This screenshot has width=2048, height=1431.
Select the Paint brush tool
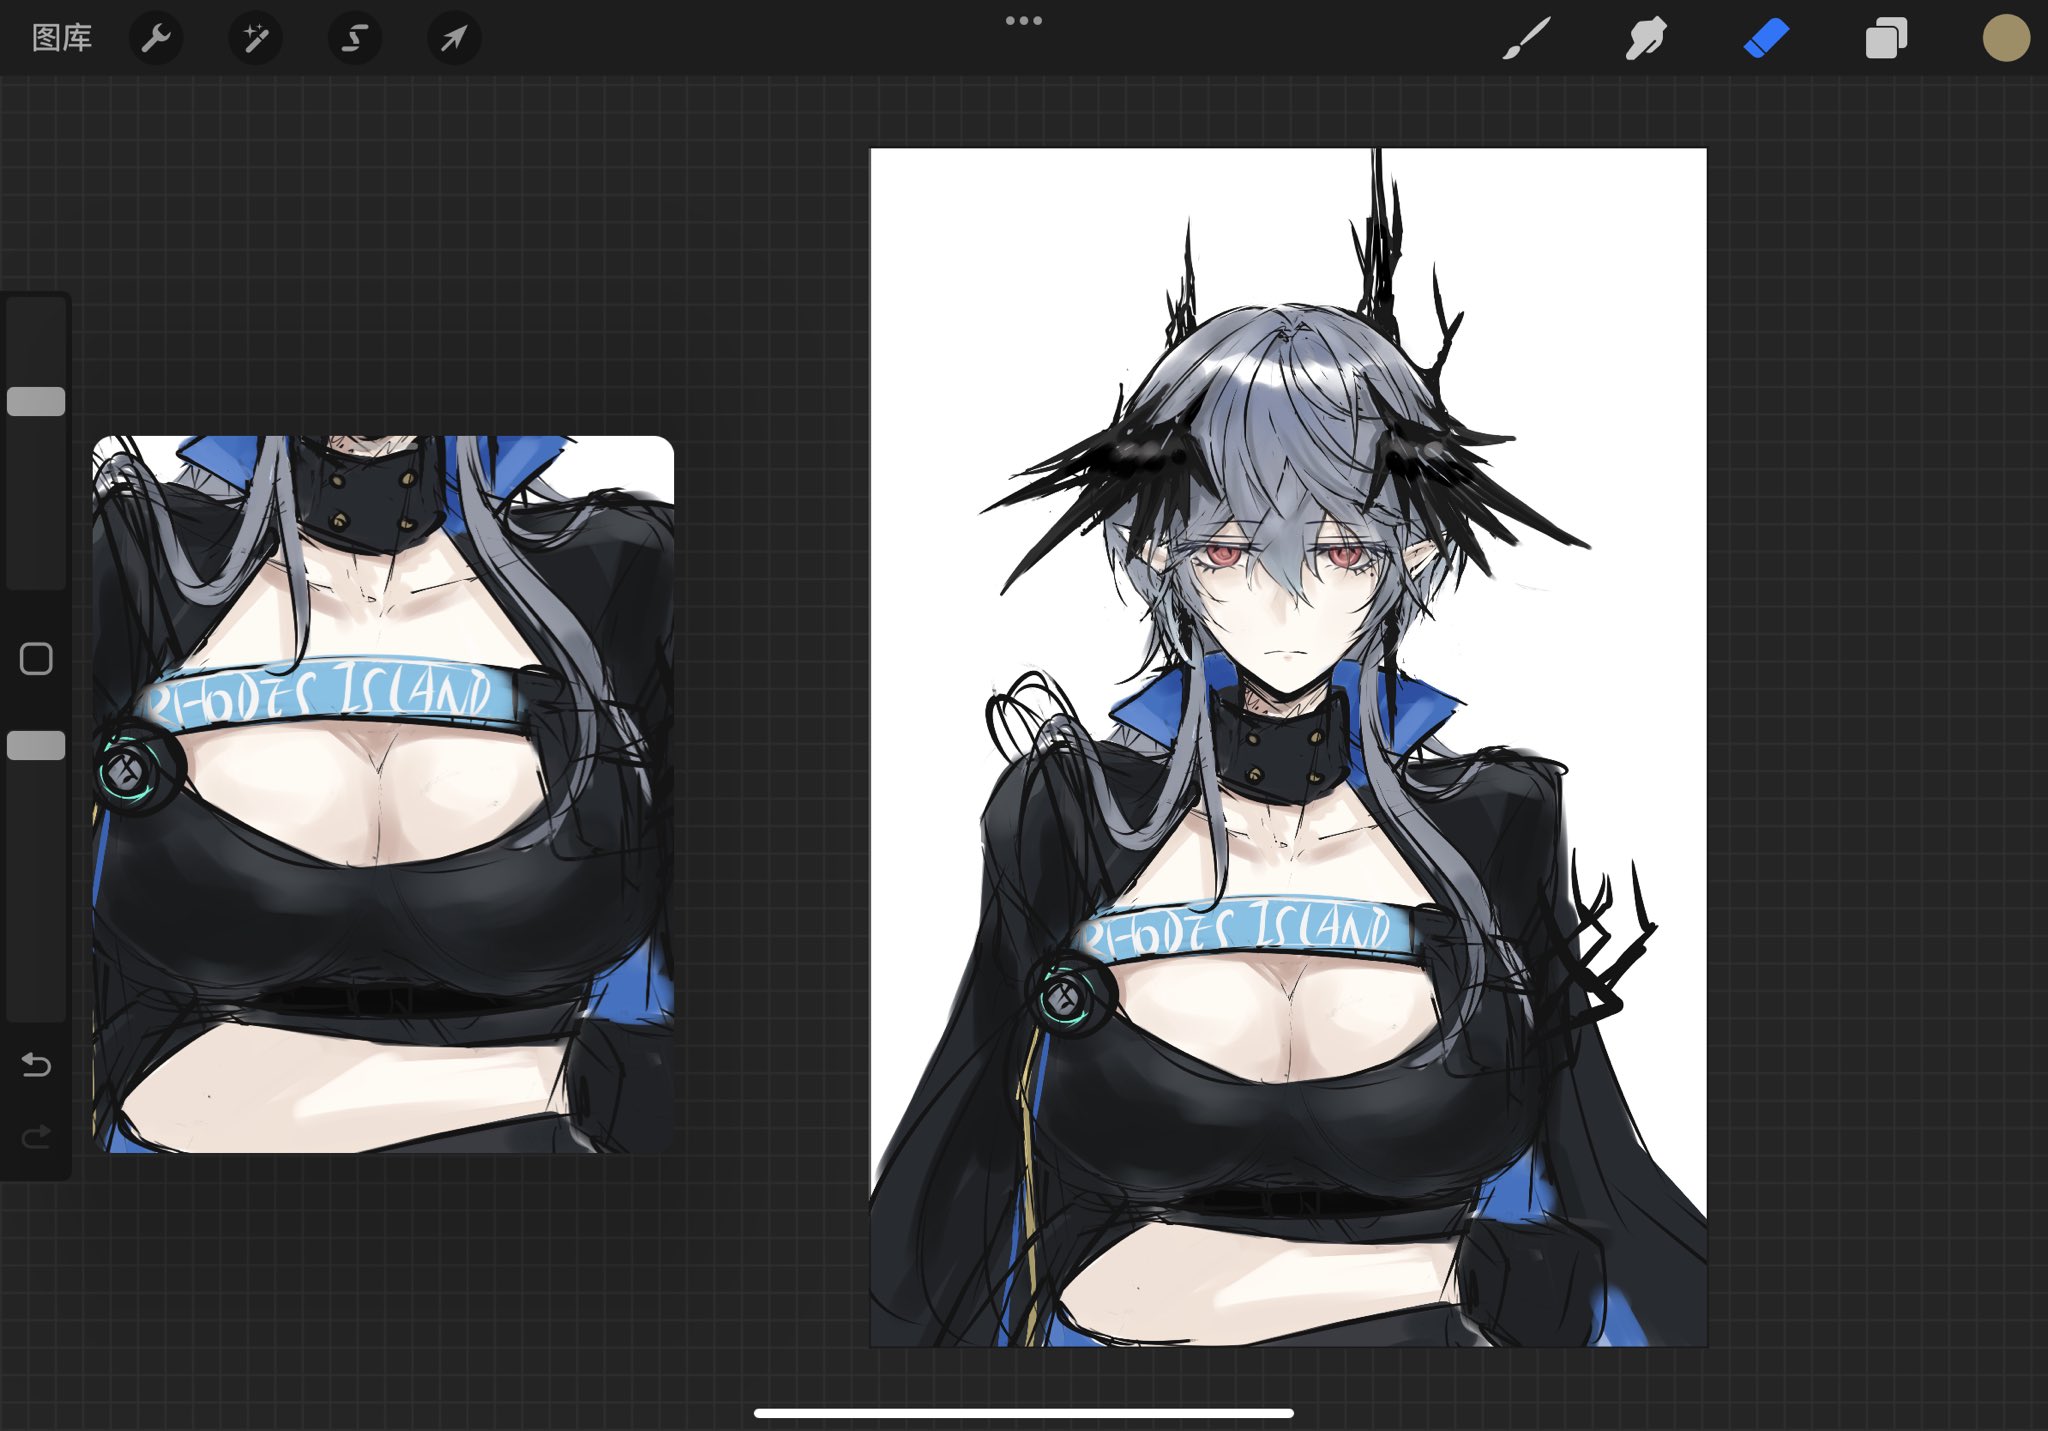[x=1526, y=38]
